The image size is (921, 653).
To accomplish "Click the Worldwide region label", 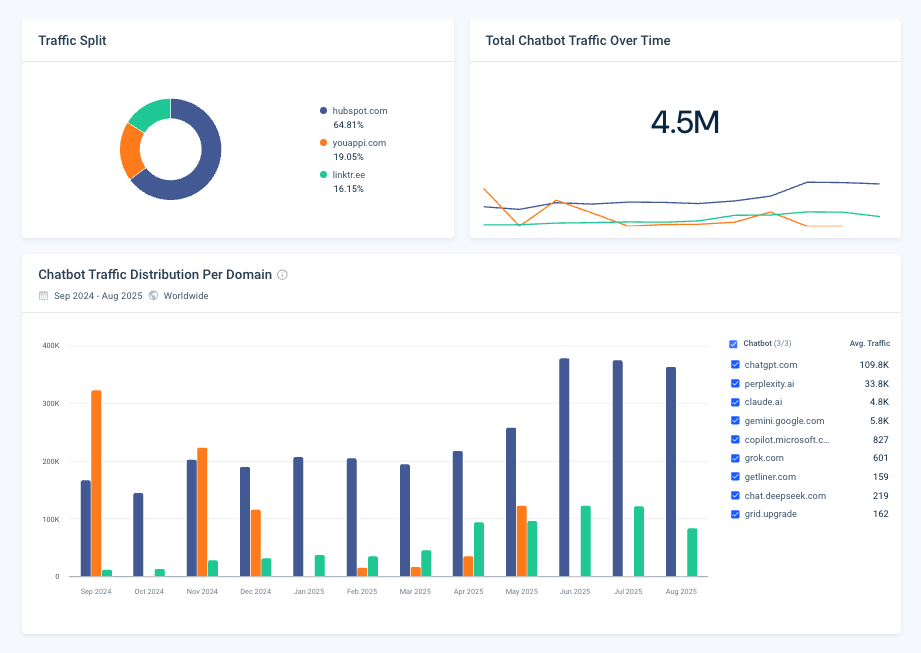I will coord(186,296).
